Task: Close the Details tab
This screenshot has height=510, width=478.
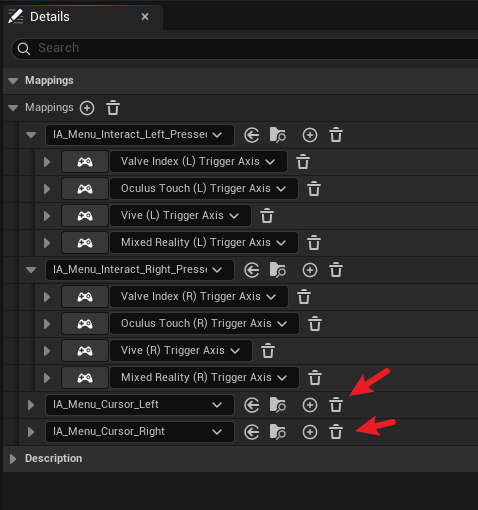Action: 145,17
